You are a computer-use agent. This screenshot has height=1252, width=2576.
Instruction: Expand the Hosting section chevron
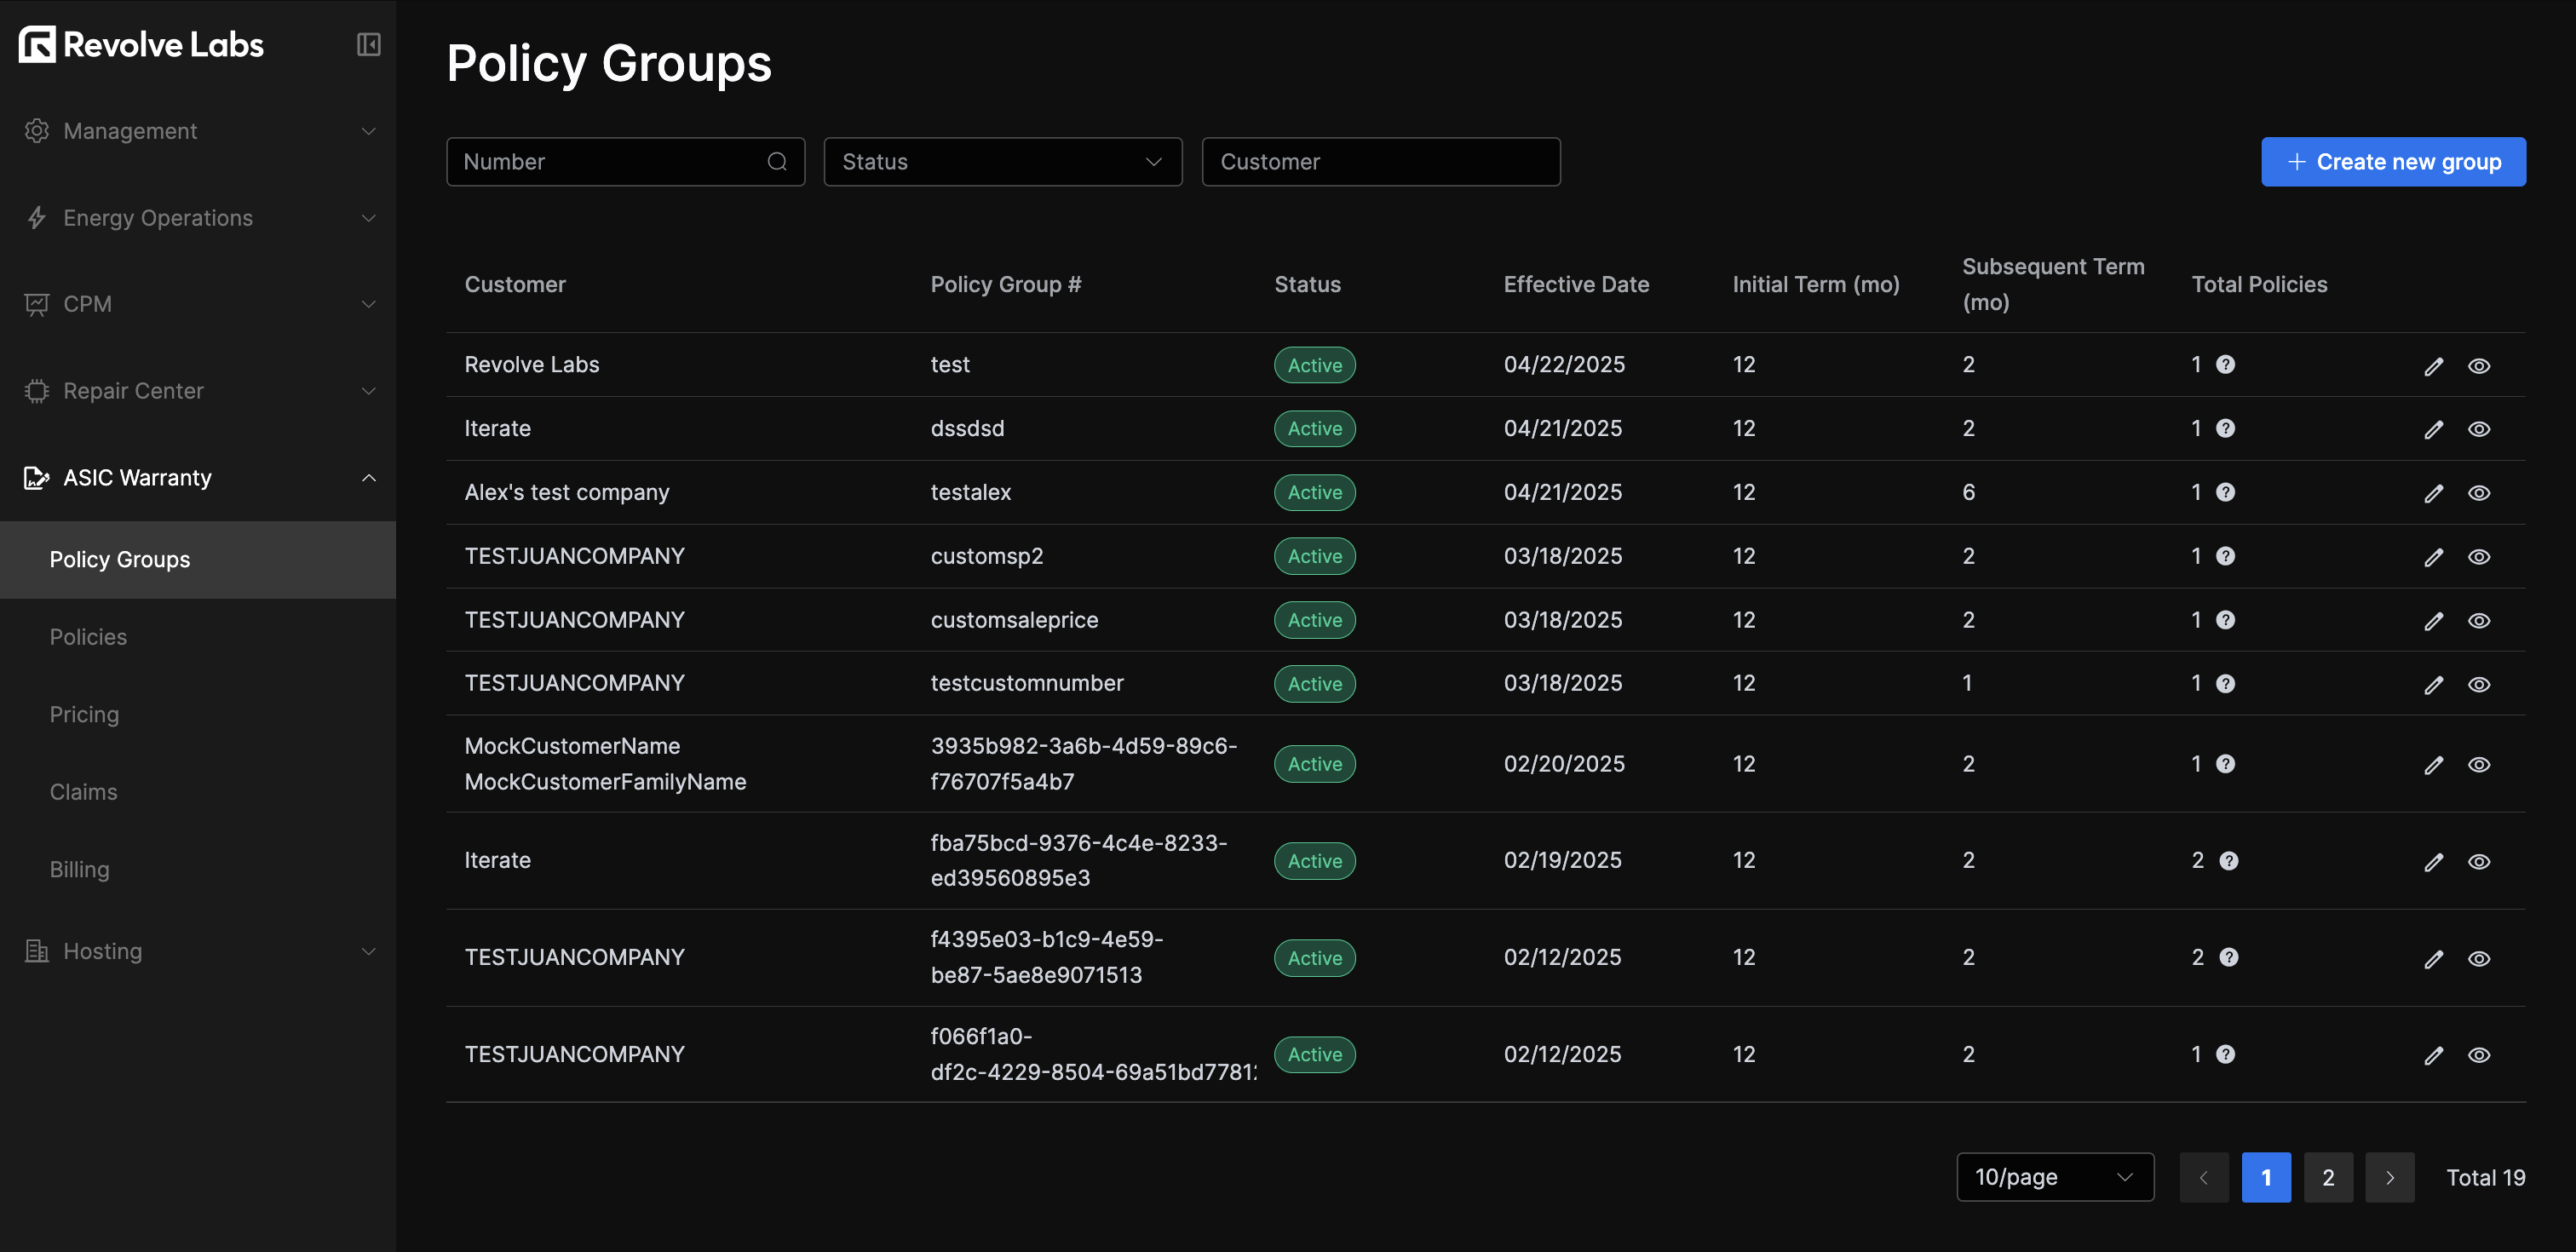click(368, 951)
